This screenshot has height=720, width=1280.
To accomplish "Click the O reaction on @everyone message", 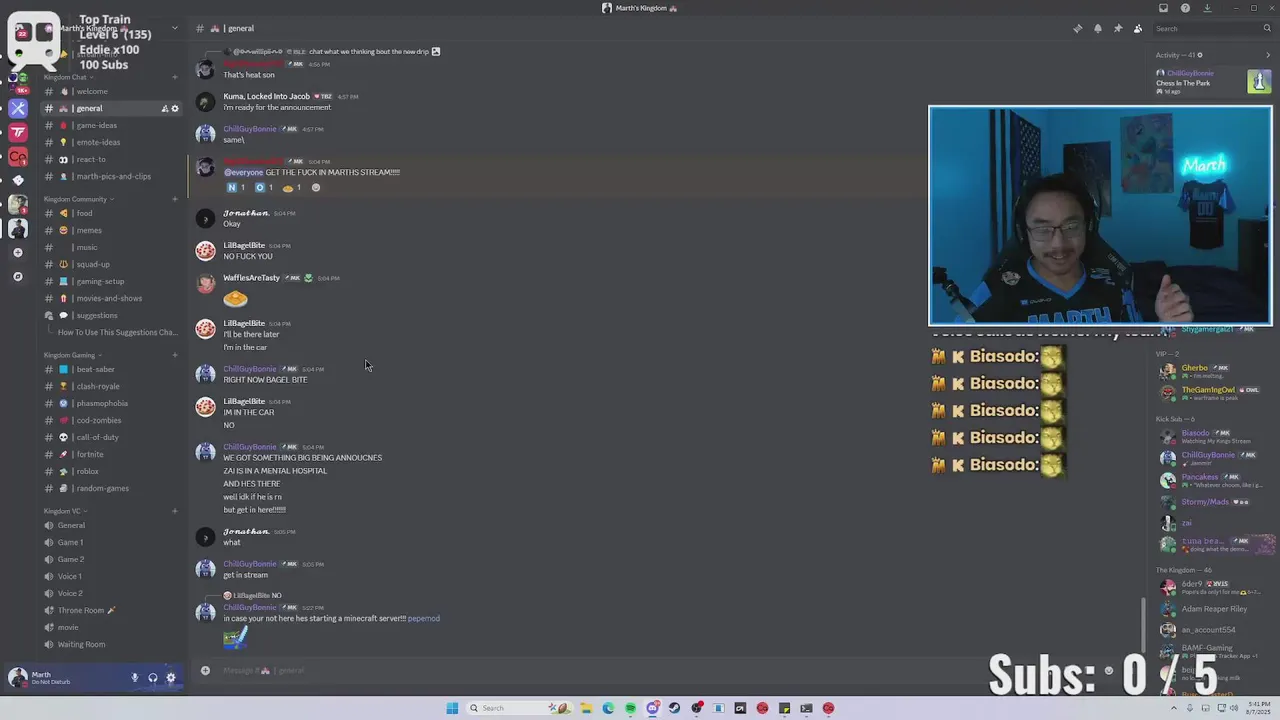I will pos(263,187).
